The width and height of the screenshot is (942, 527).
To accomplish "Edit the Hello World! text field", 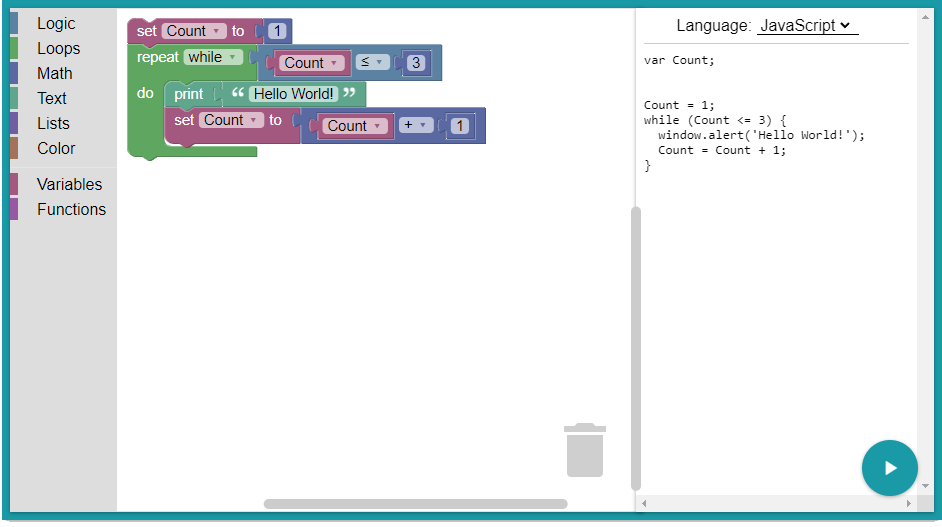I will point(293,94).
